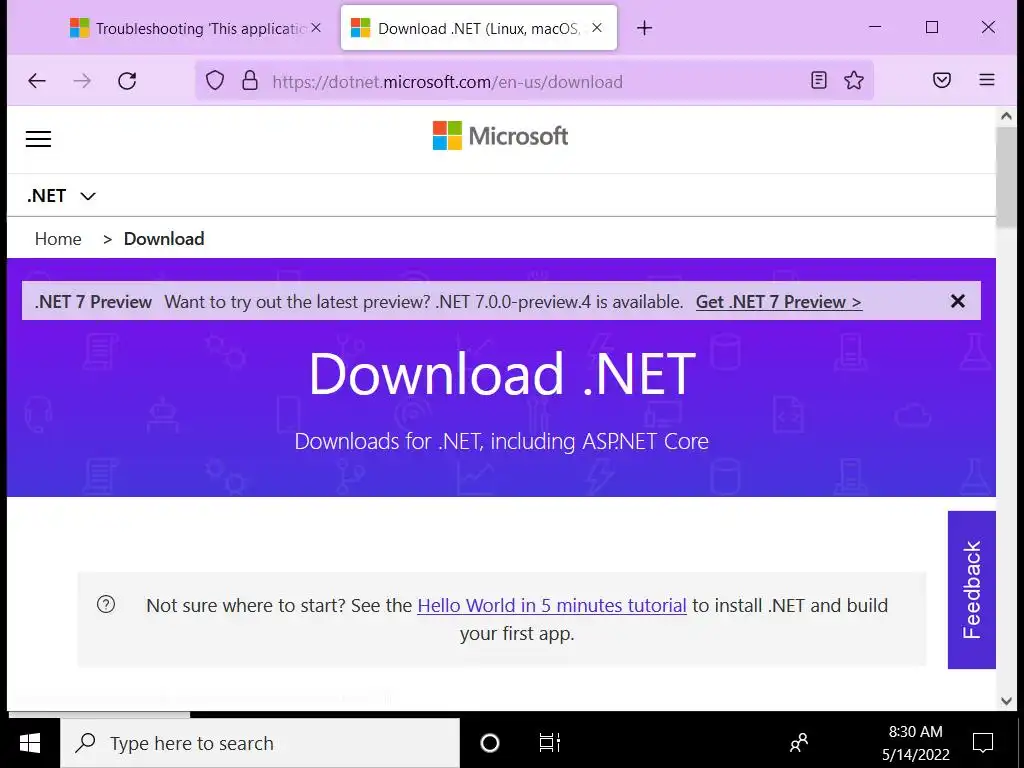This screenshot has height=768, width=1024.
Task: Open the tracking protection shield icon
Action: click(x=215, y=81)
